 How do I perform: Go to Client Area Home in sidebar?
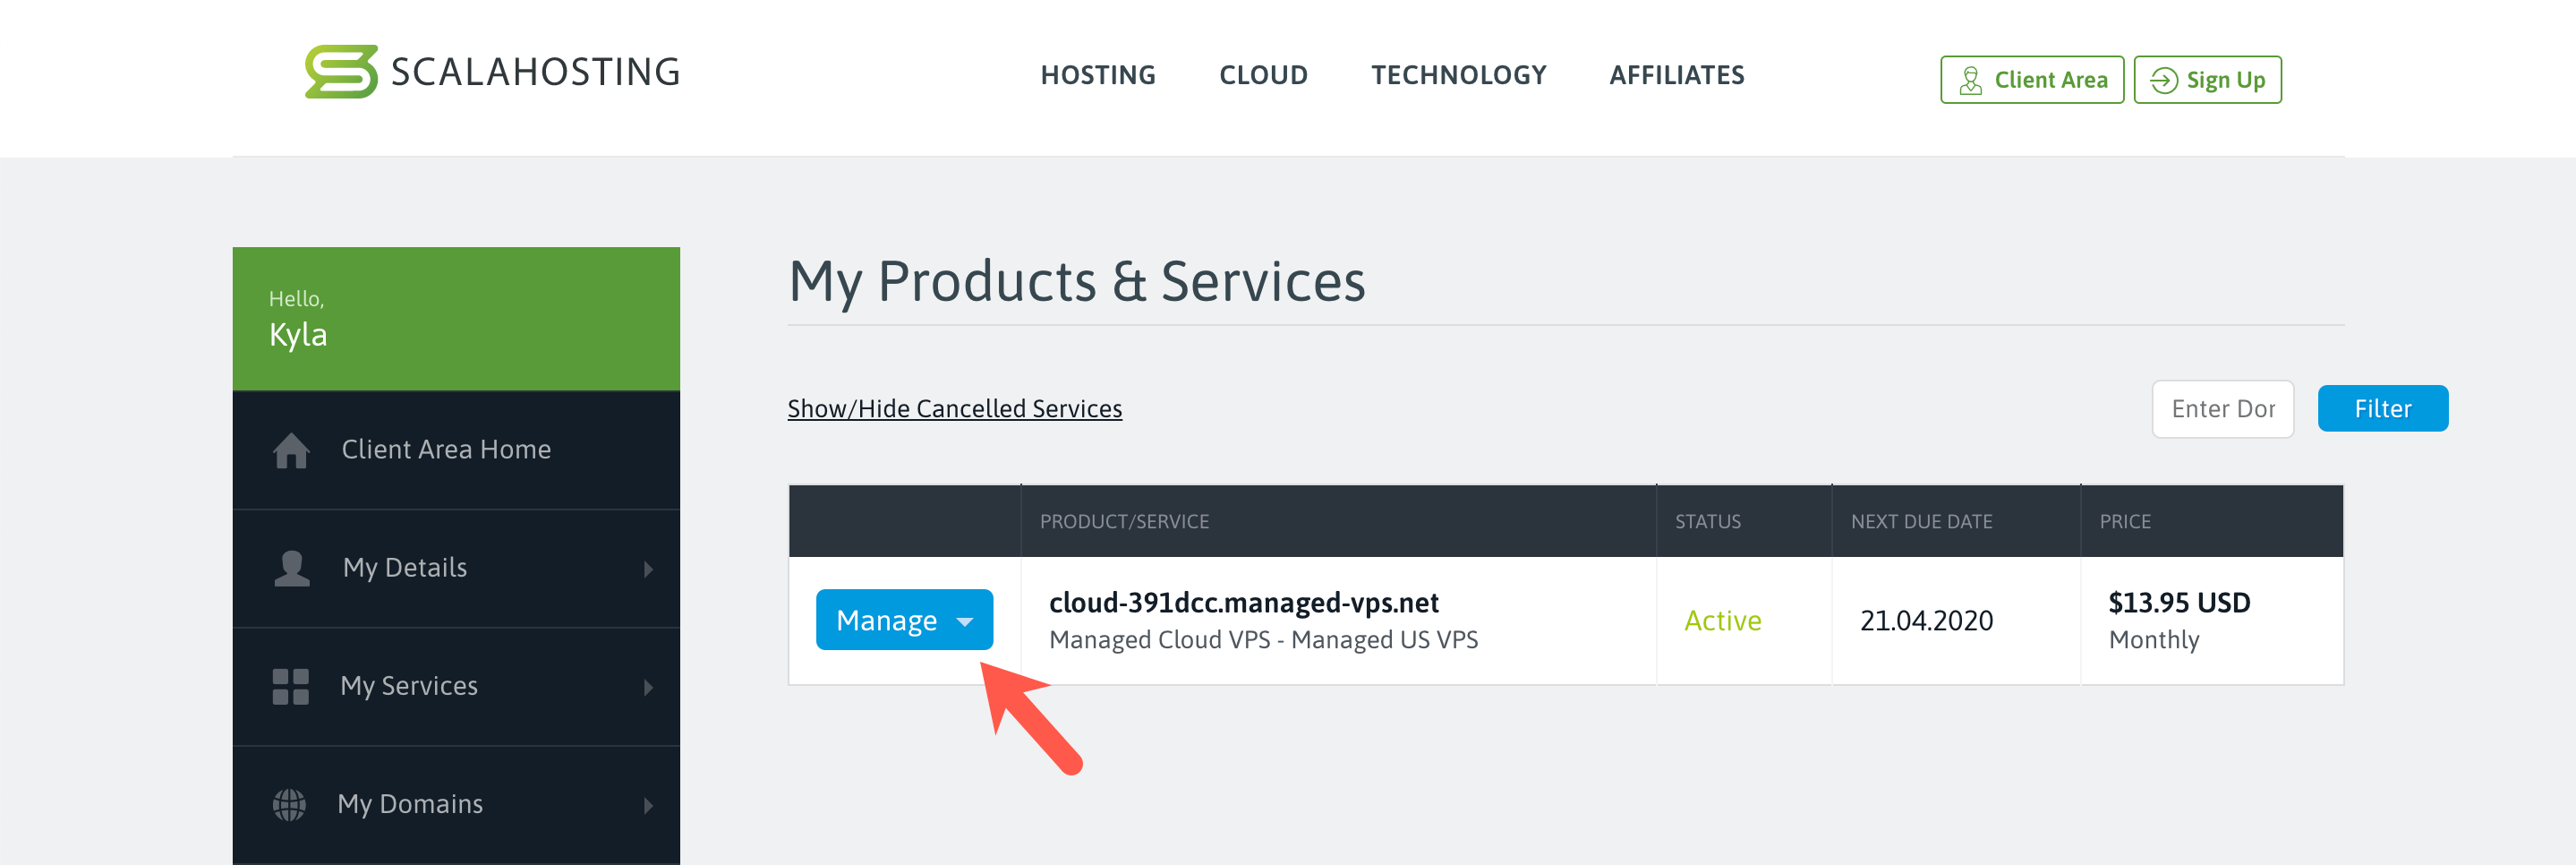pyautogui.click(x=456, y=450)
